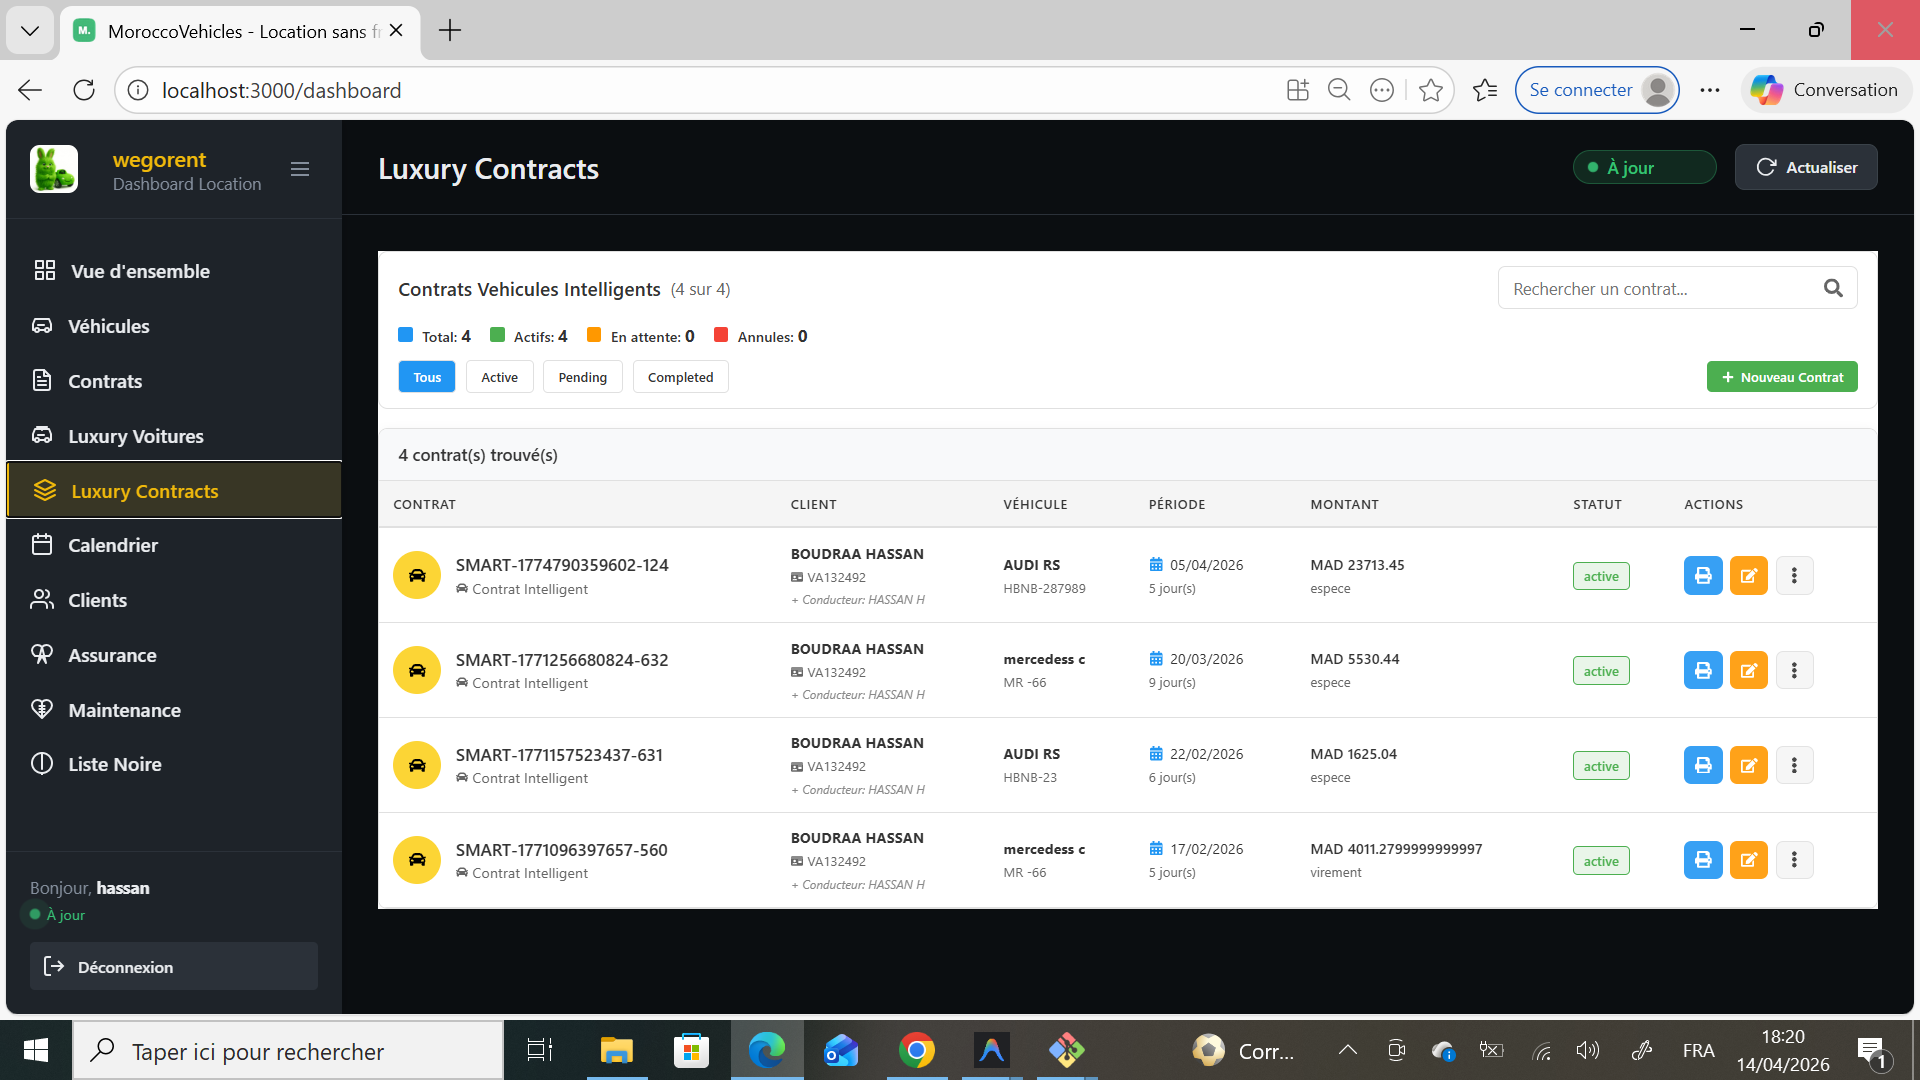Click the Actualiser refresh button

tap(1805, 167)
